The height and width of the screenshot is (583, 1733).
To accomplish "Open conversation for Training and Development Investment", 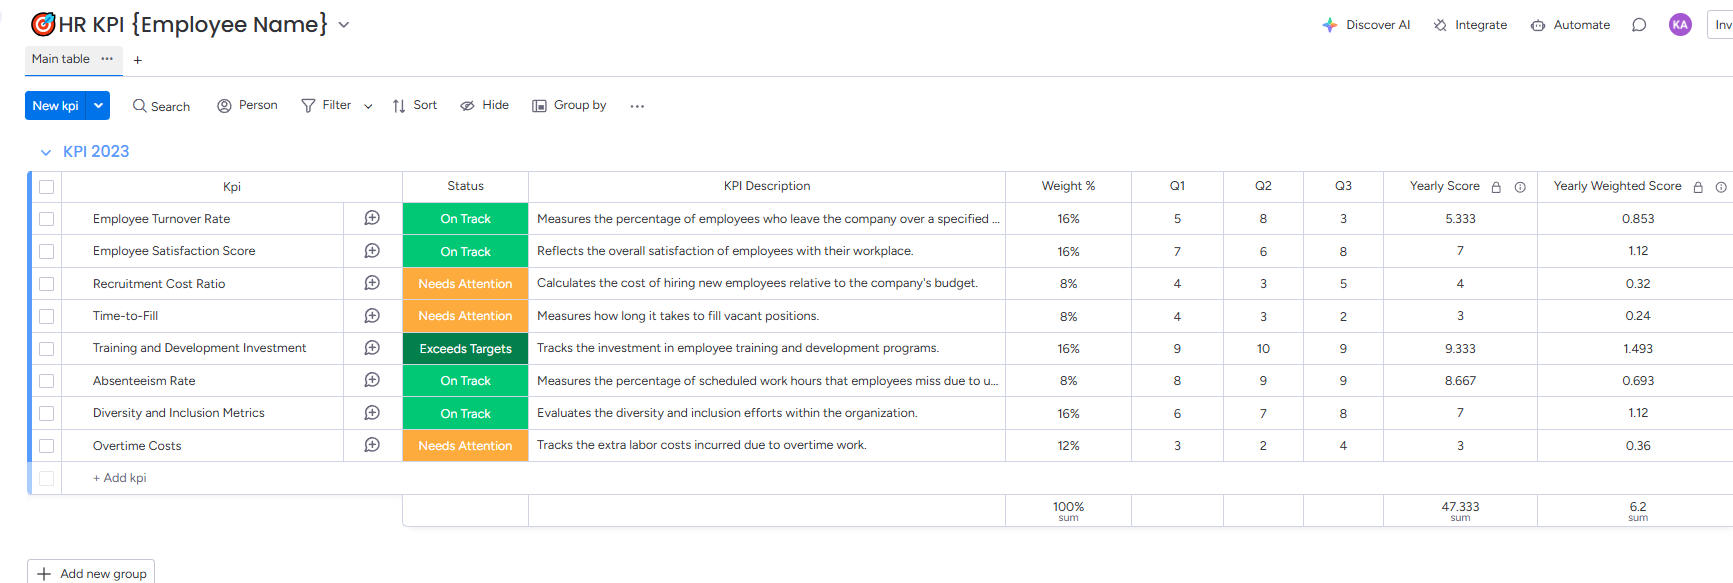I will [372, 348].
